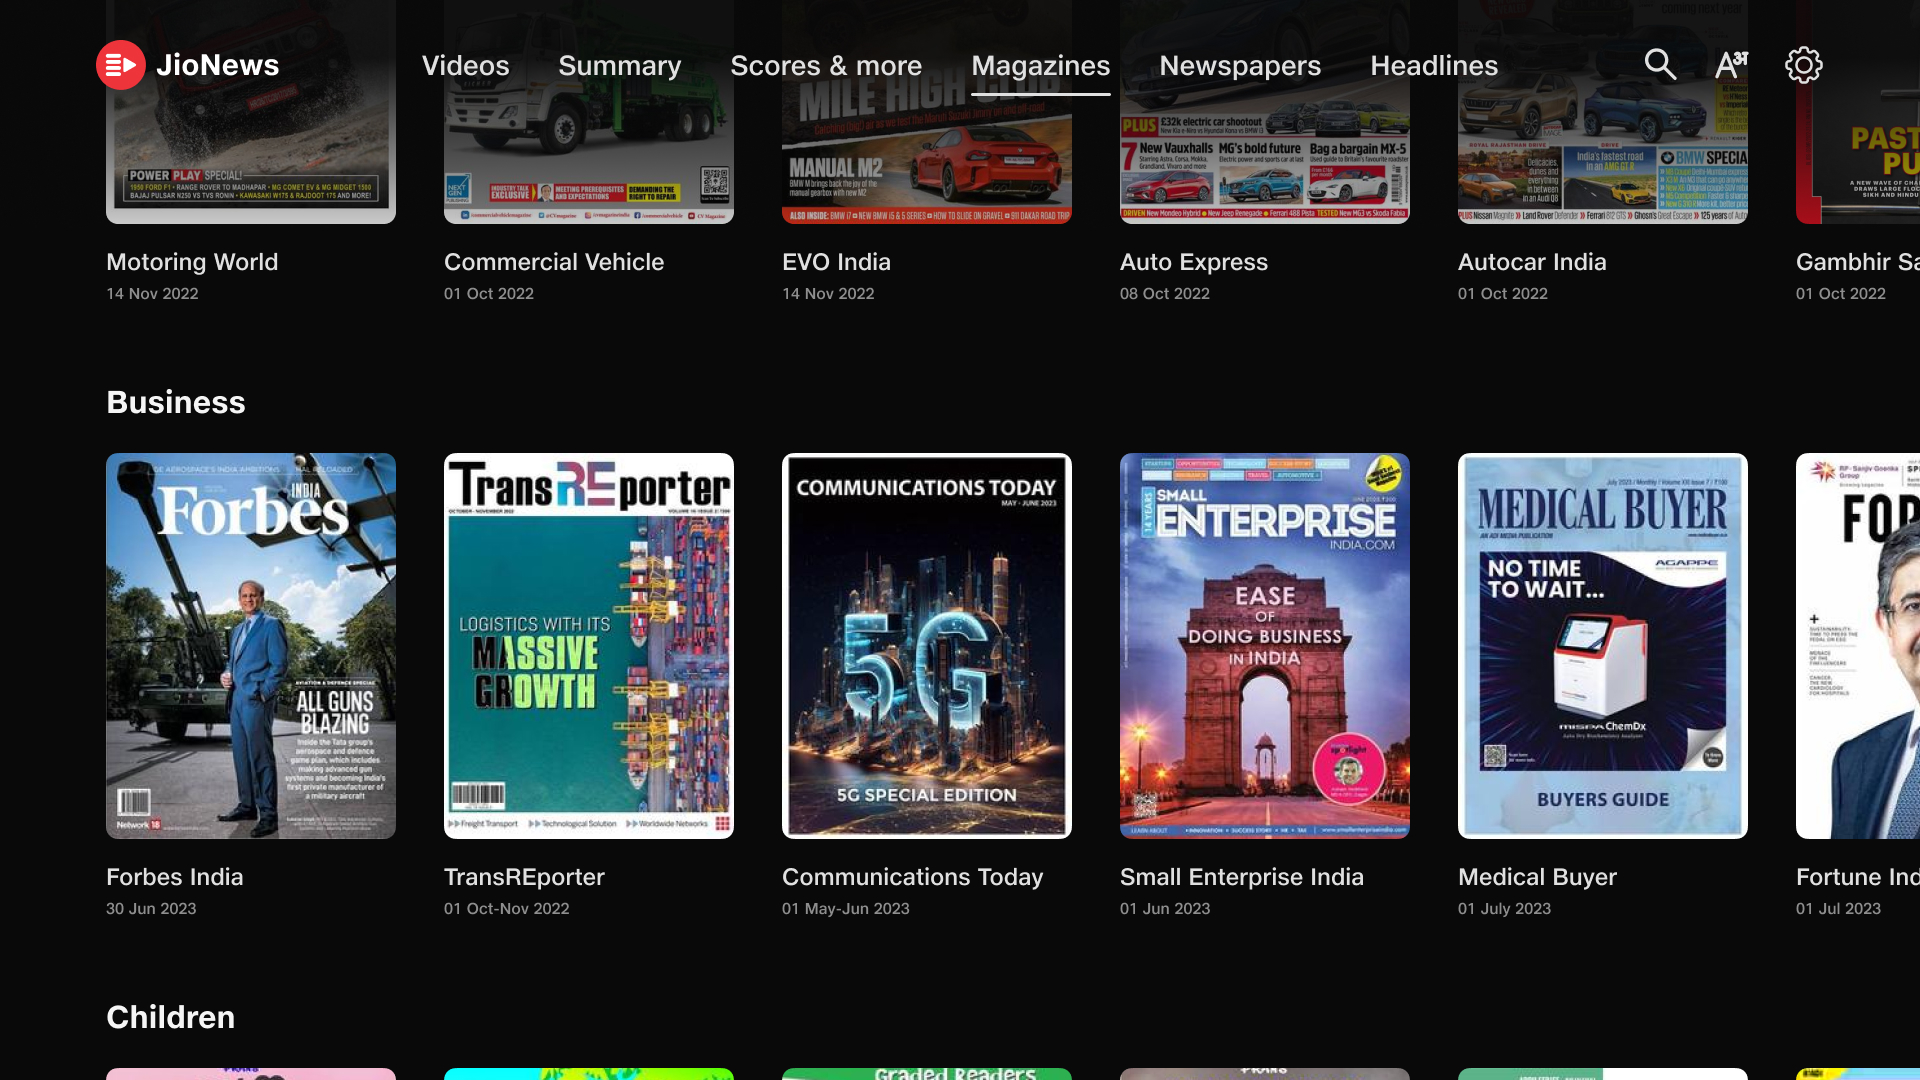Select the Magazines tab
Image resolution: width=1920 pixels, height=1080 pixels.
(1041, 66)
